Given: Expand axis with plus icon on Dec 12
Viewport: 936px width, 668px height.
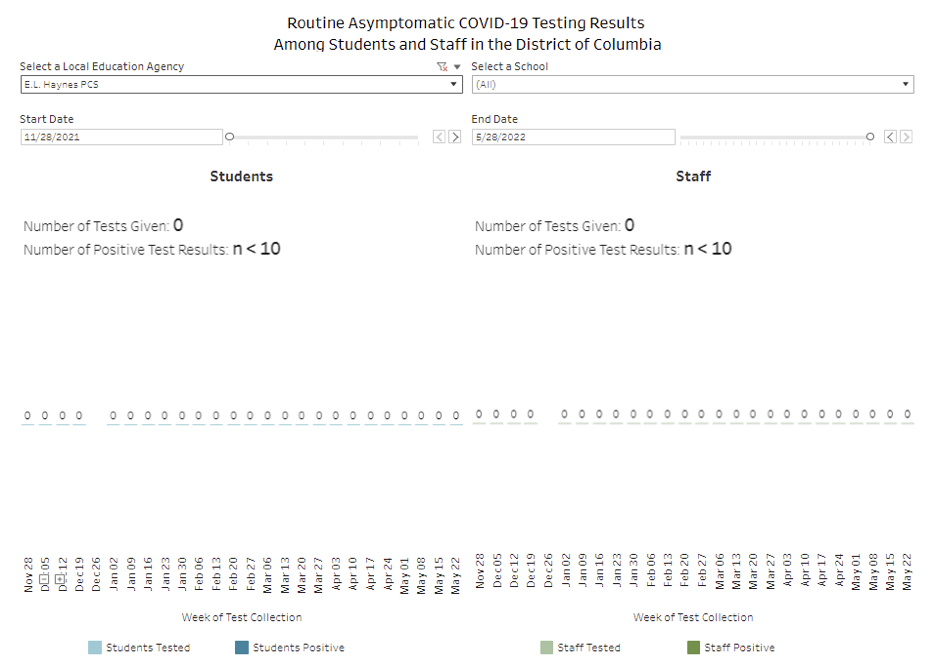Looking at the screenshot, I should click(61, 579).
